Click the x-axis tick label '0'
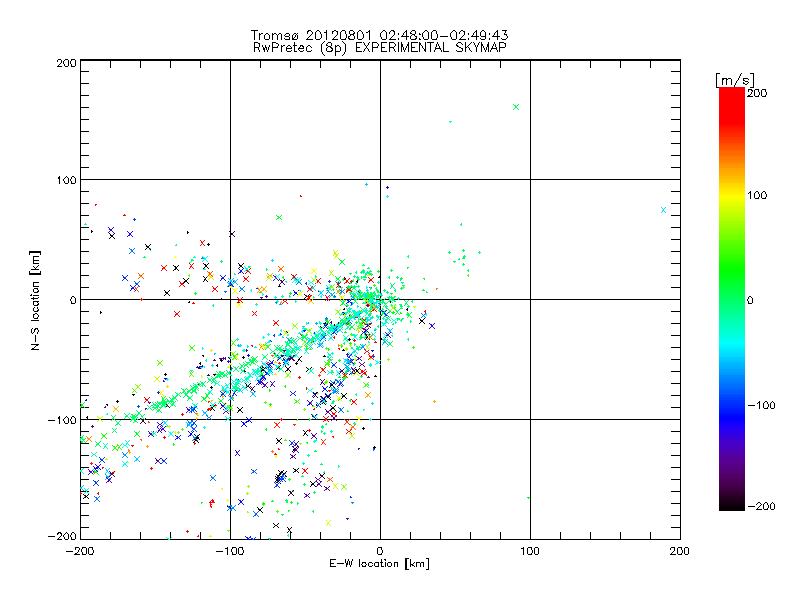 [380, 551]
